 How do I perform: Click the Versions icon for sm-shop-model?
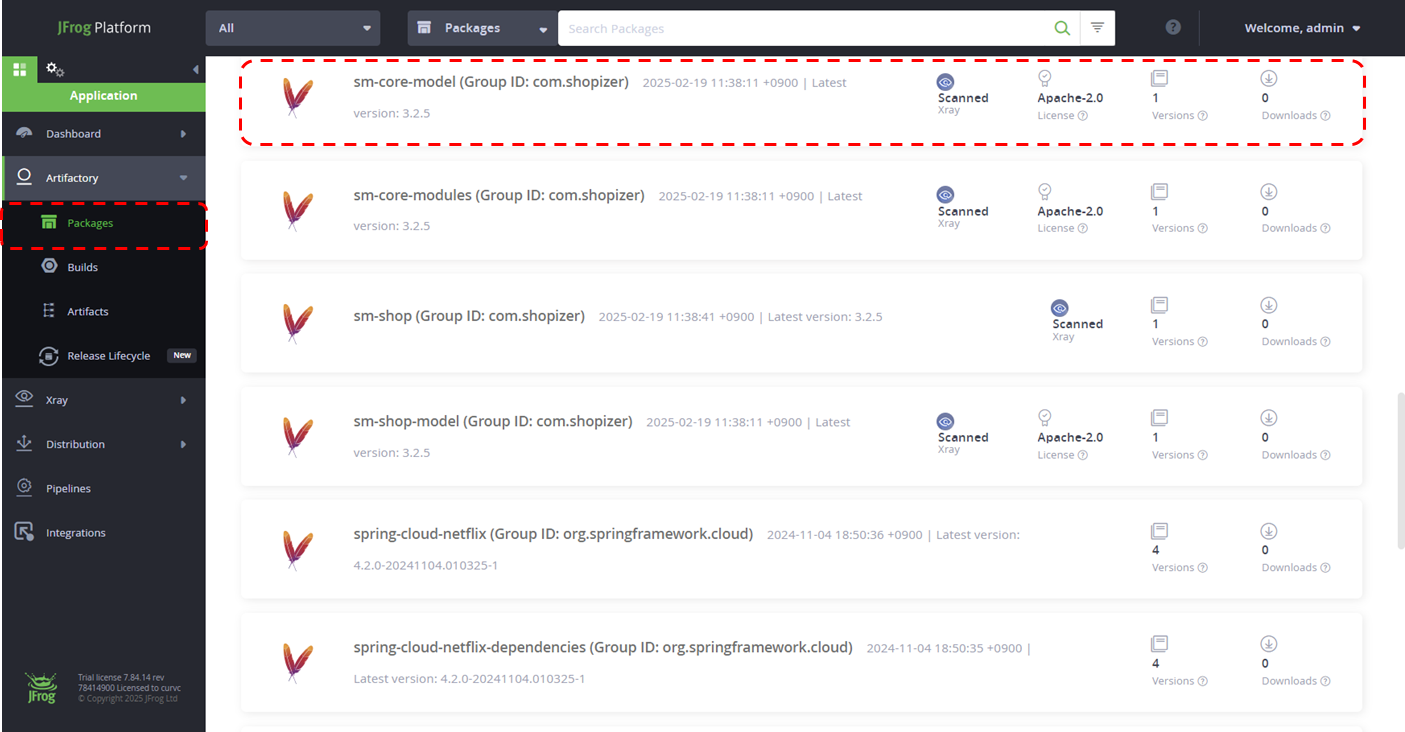[x=1160, y=417]
